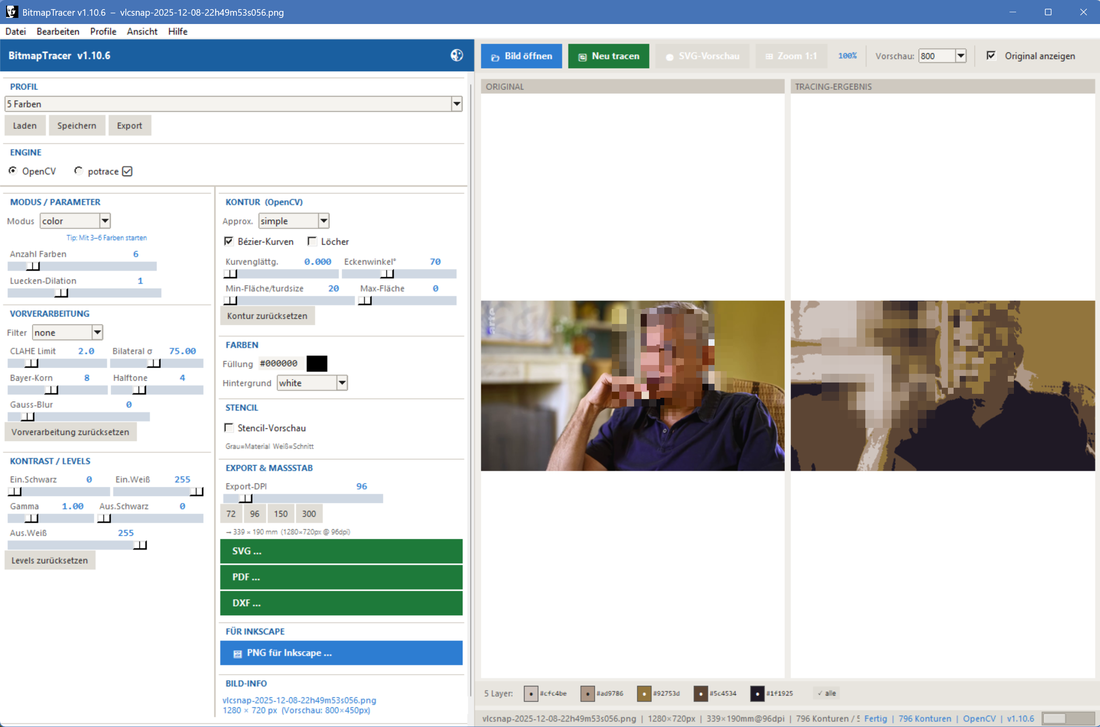This screenshot has width=1100, height=727.
Task: Click the Laden profile button
Action: [x=25, y=126]
